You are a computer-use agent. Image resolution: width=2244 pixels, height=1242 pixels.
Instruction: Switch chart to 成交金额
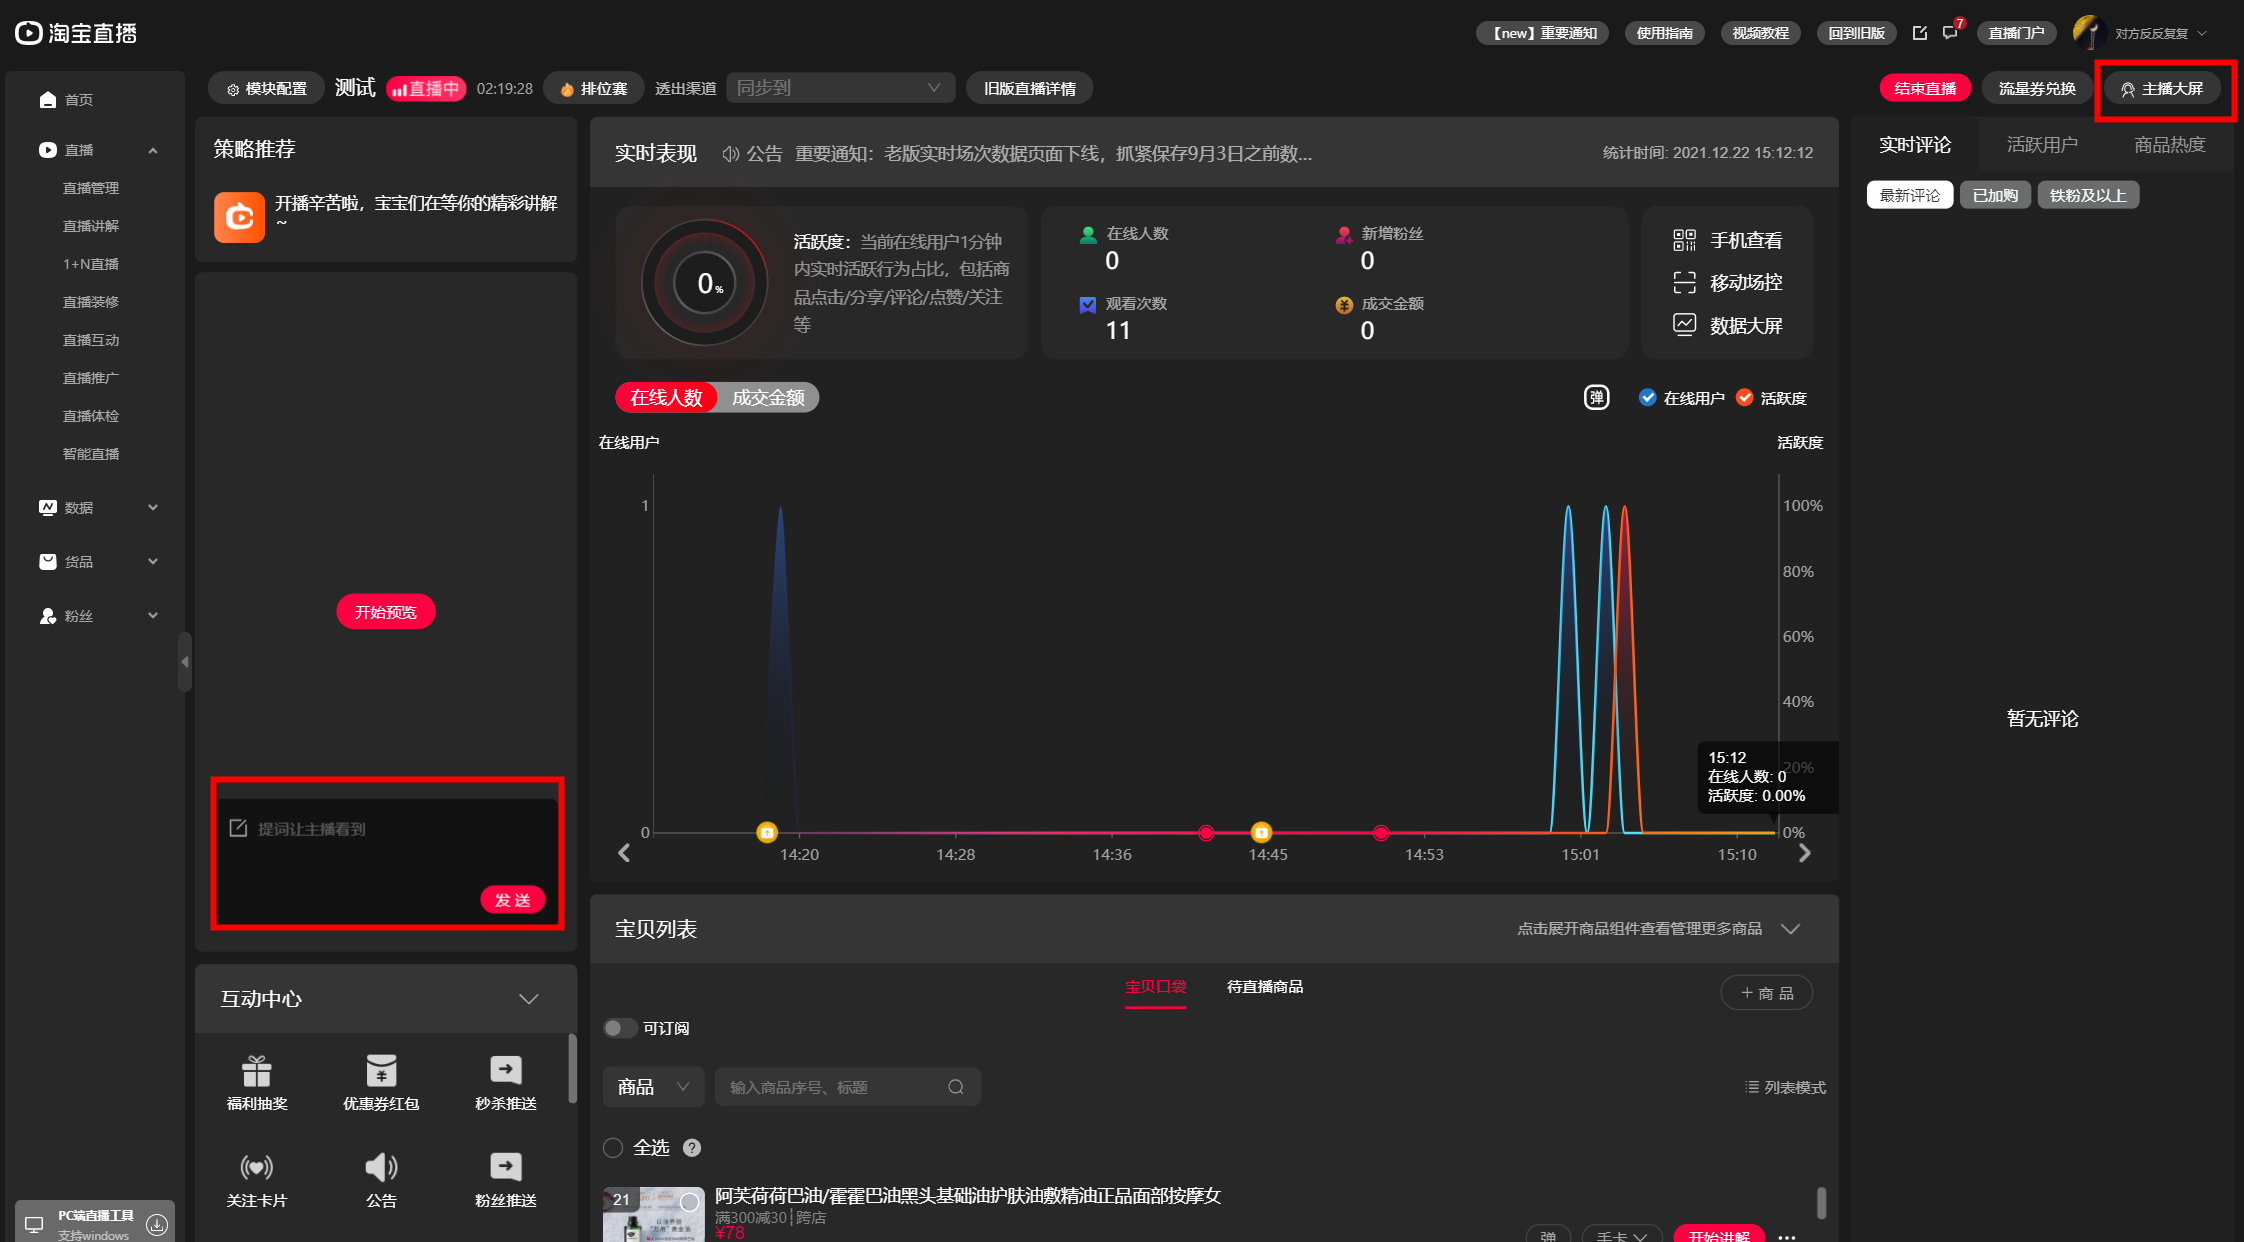pyautogui.click(x=768, y=398)
